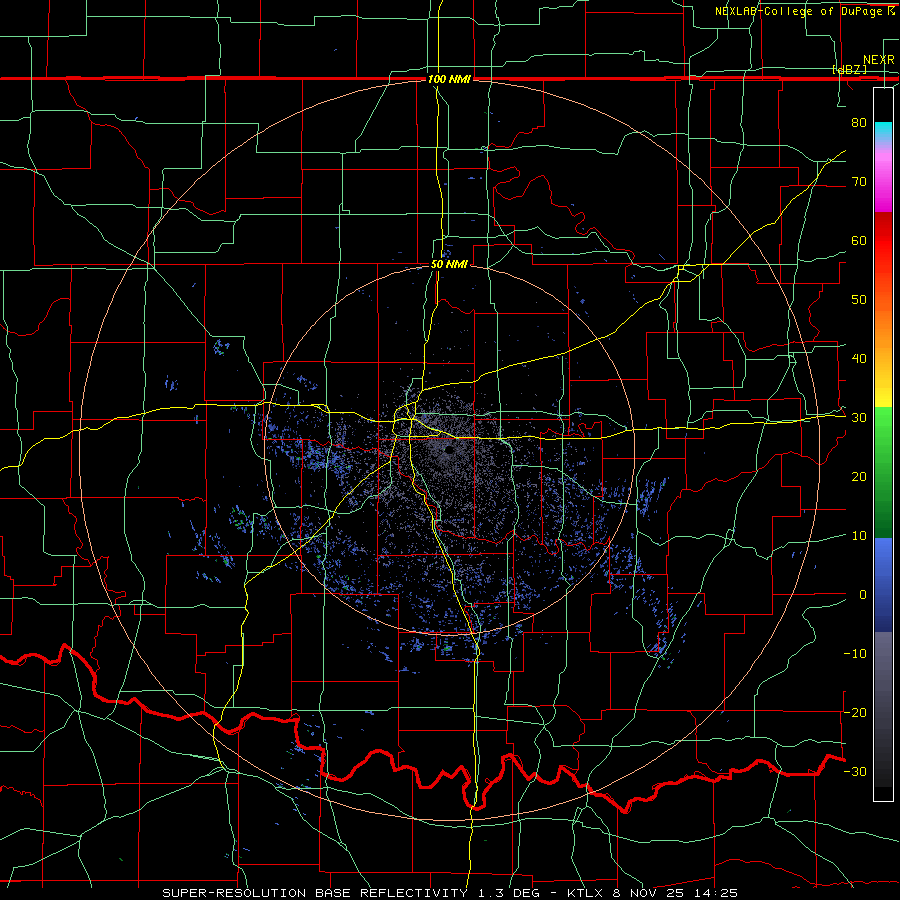Click the 80 value on the dBZ scale
The image size is (900, 900).
tap(859, 122)
